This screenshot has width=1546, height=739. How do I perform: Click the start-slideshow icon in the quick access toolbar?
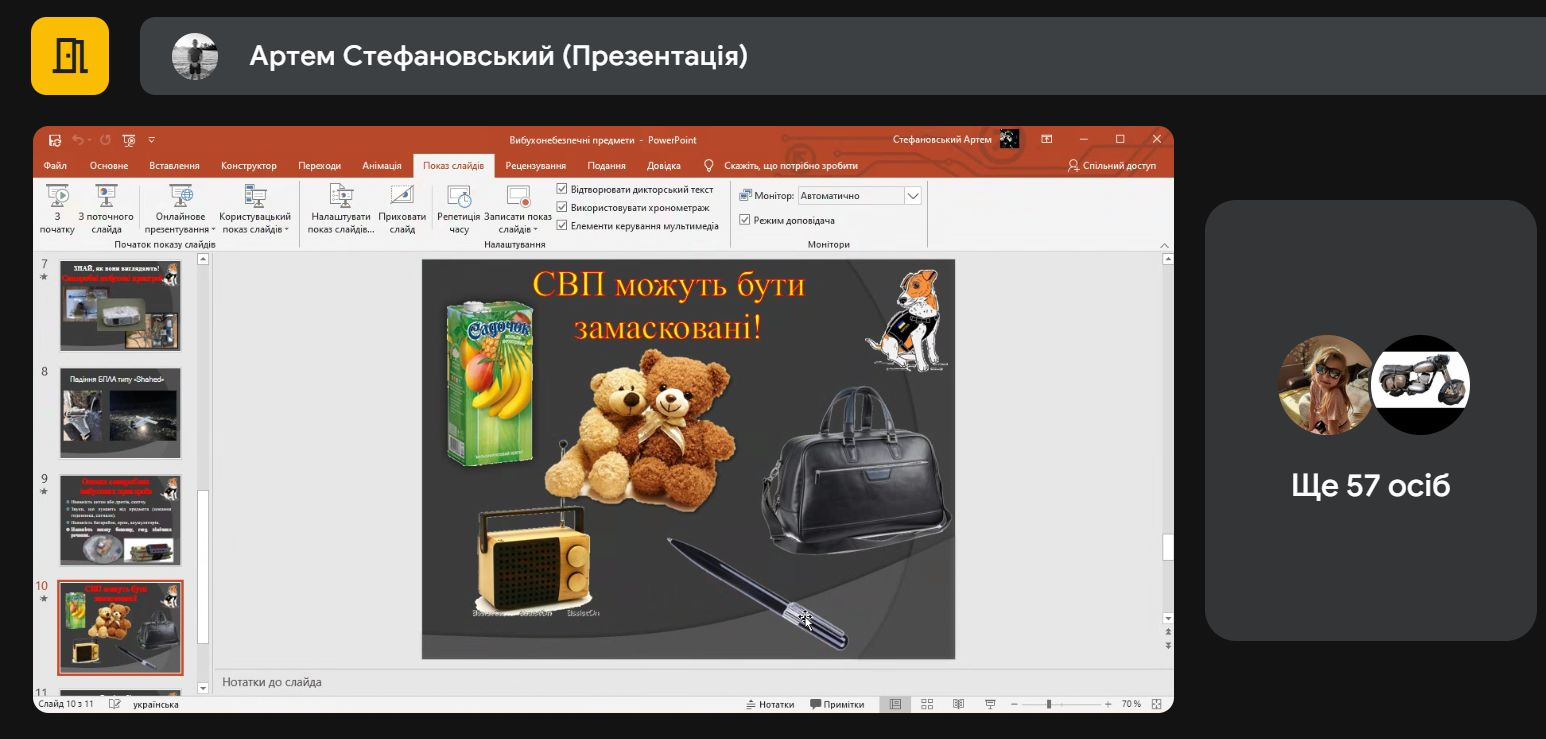pyautogui.click(x=129, y=140)
